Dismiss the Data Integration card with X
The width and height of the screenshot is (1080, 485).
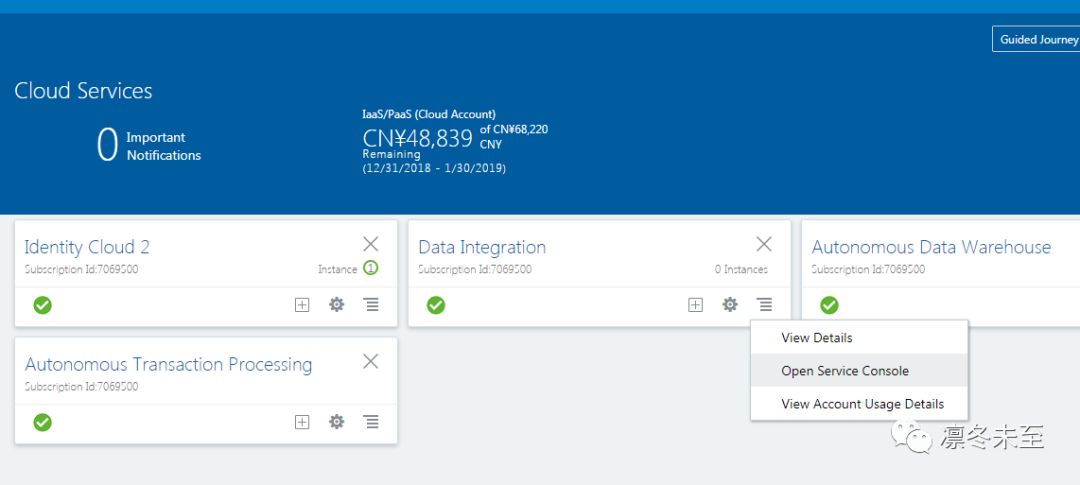click(764, 244)
